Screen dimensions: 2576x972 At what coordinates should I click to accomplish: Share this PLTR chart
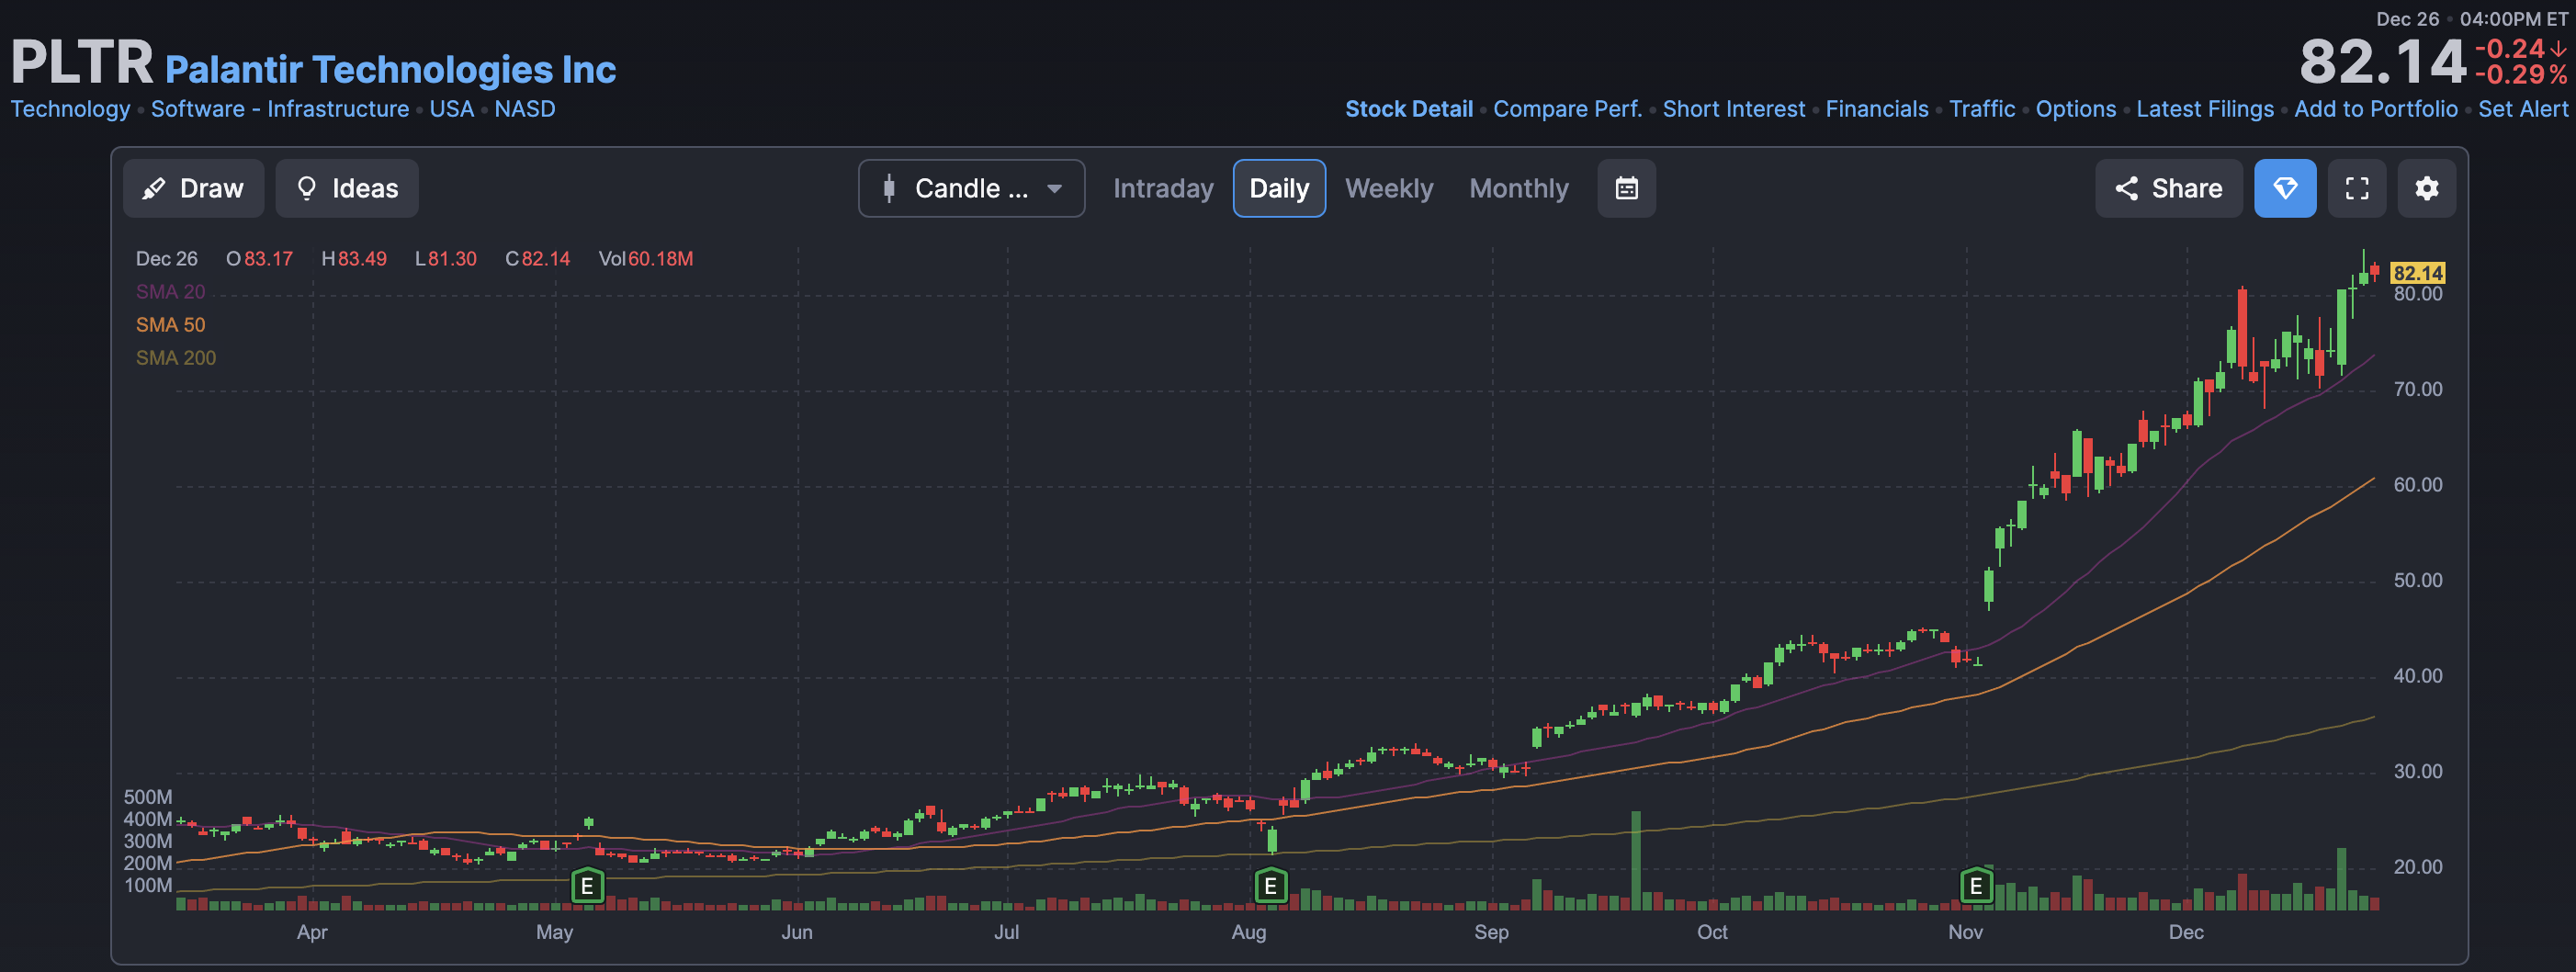(2168, 188)
